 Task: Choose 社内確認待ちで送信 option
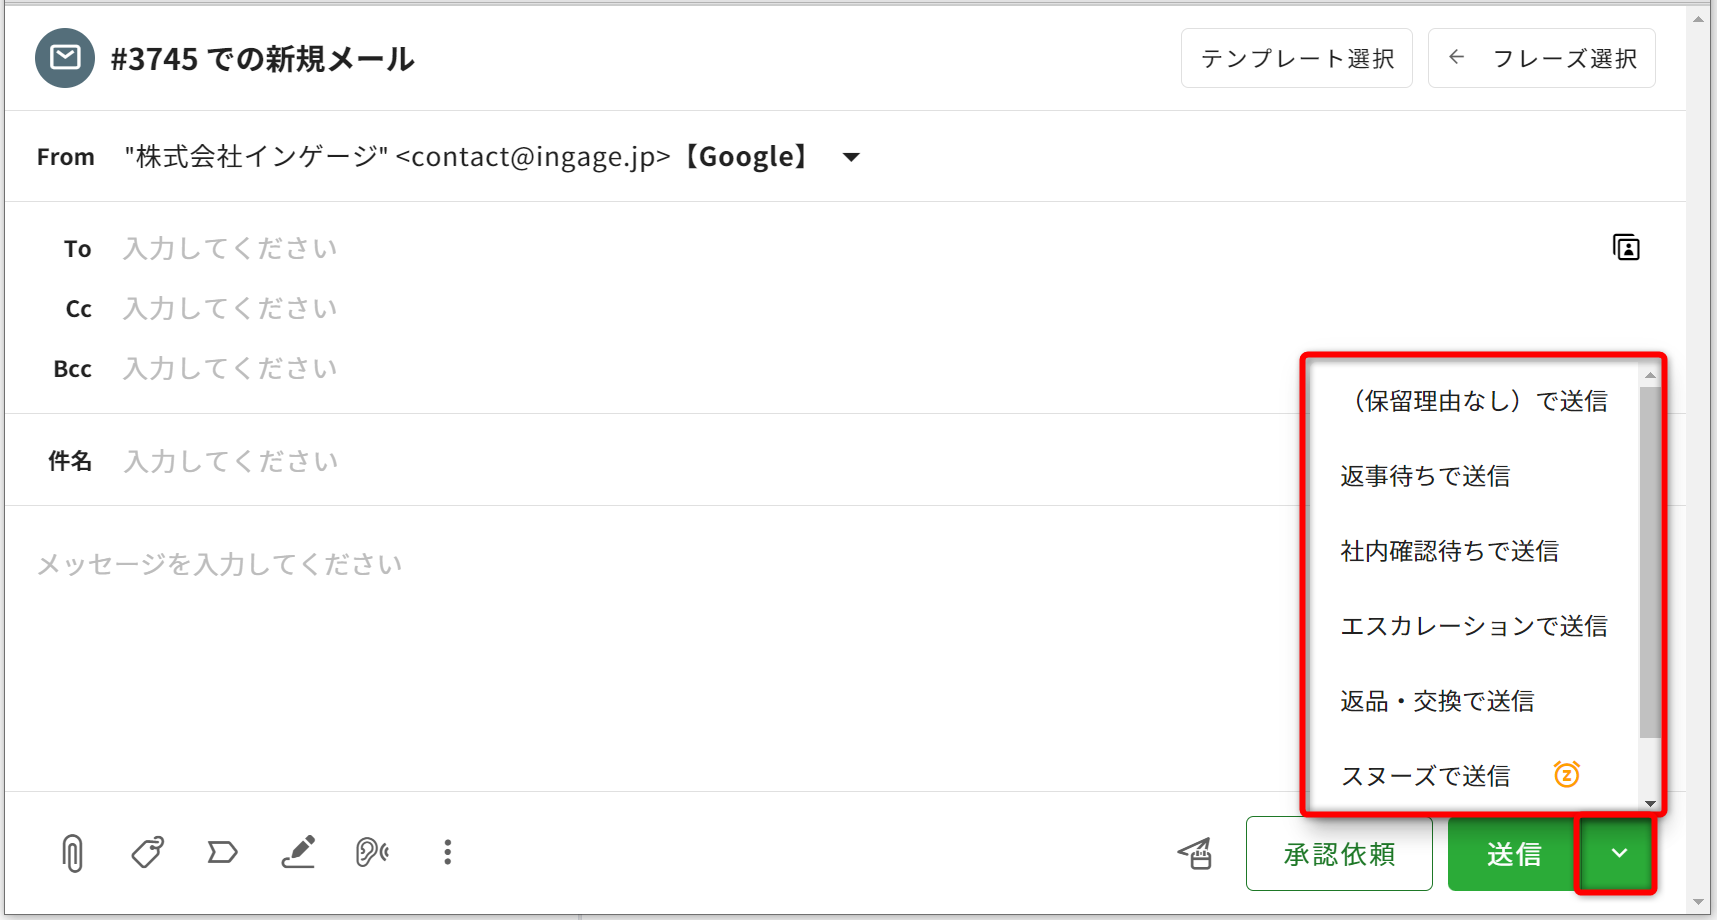1449,551
